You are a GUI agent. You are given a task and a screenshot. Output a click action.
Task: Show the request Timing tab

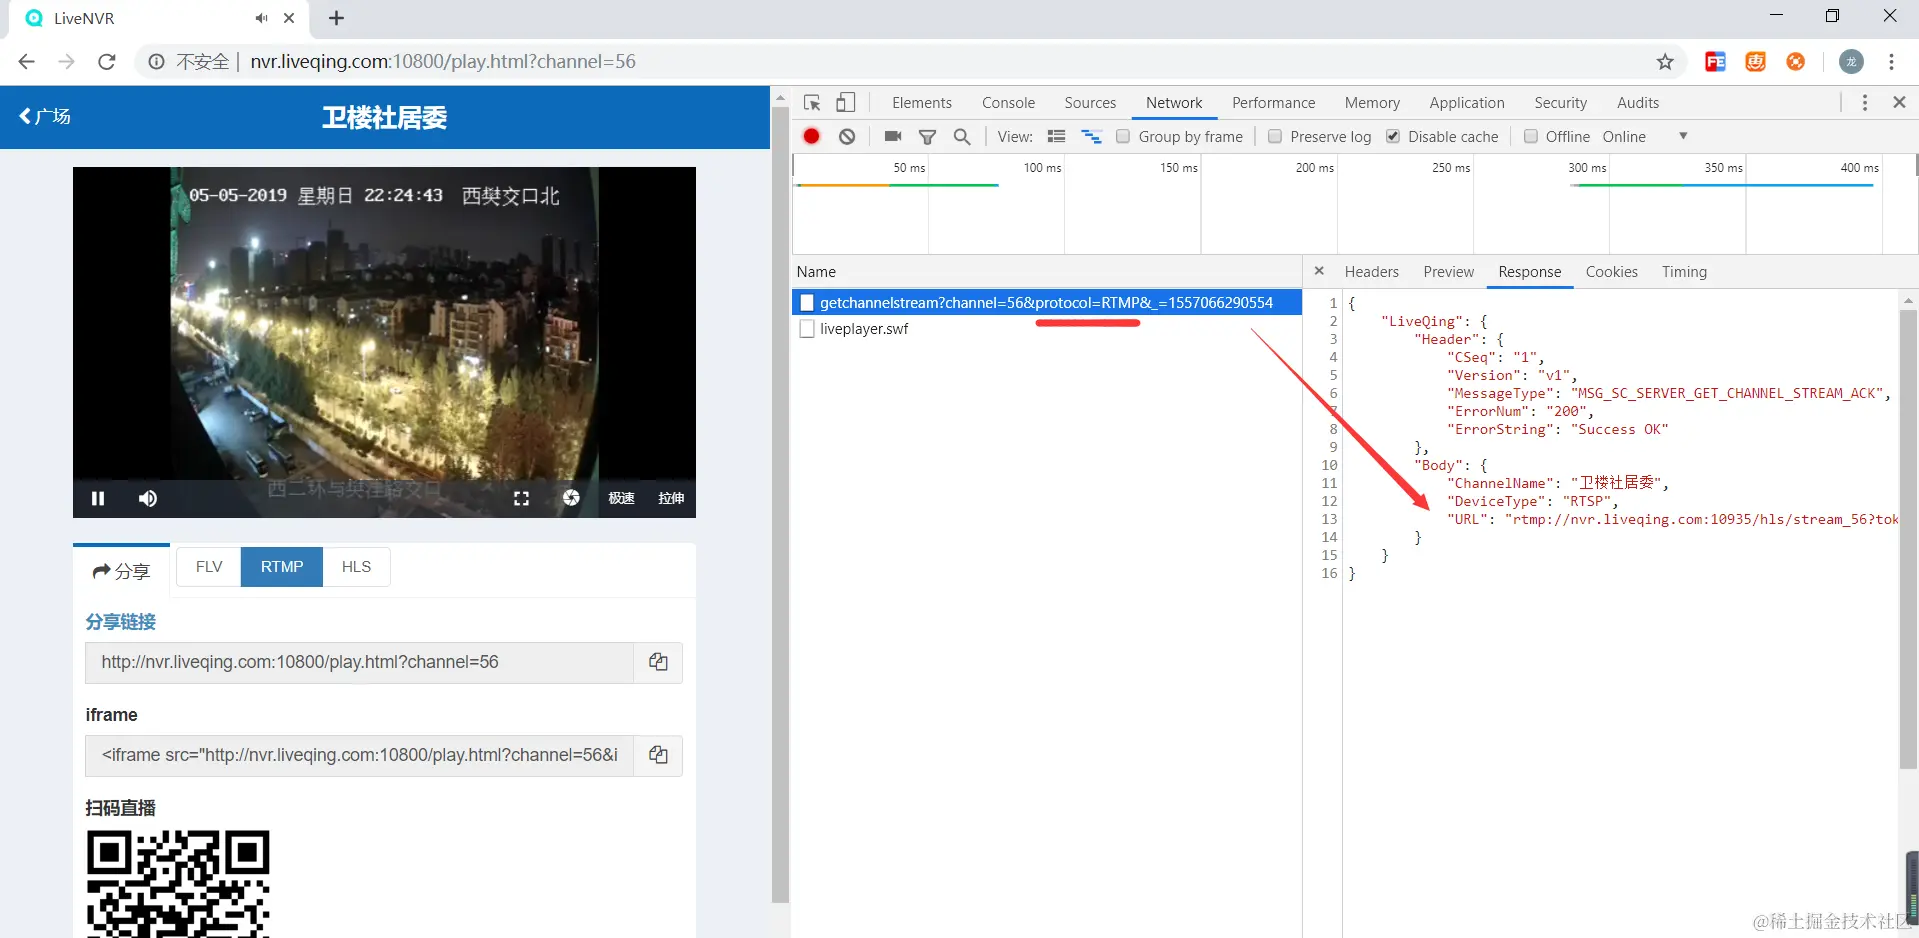click(1685, 272)
